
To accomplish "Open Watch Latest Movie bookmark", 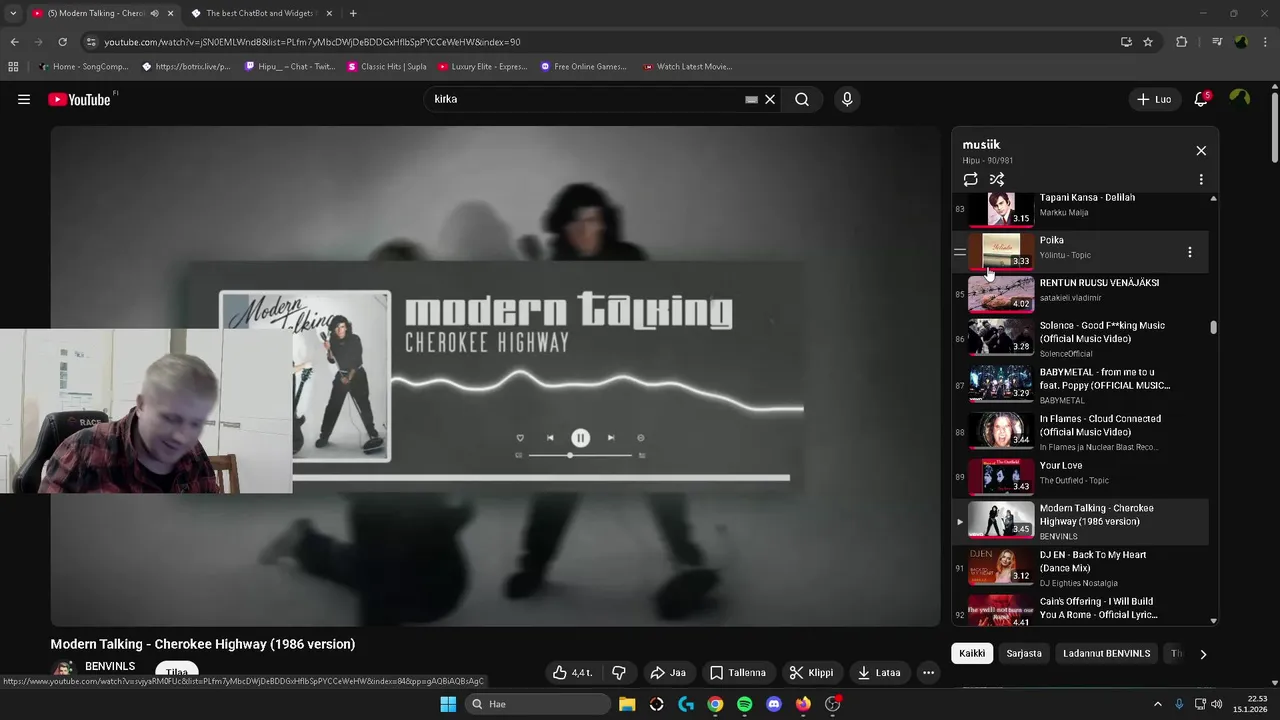I will pyautogui.click(x=688, y=67).
